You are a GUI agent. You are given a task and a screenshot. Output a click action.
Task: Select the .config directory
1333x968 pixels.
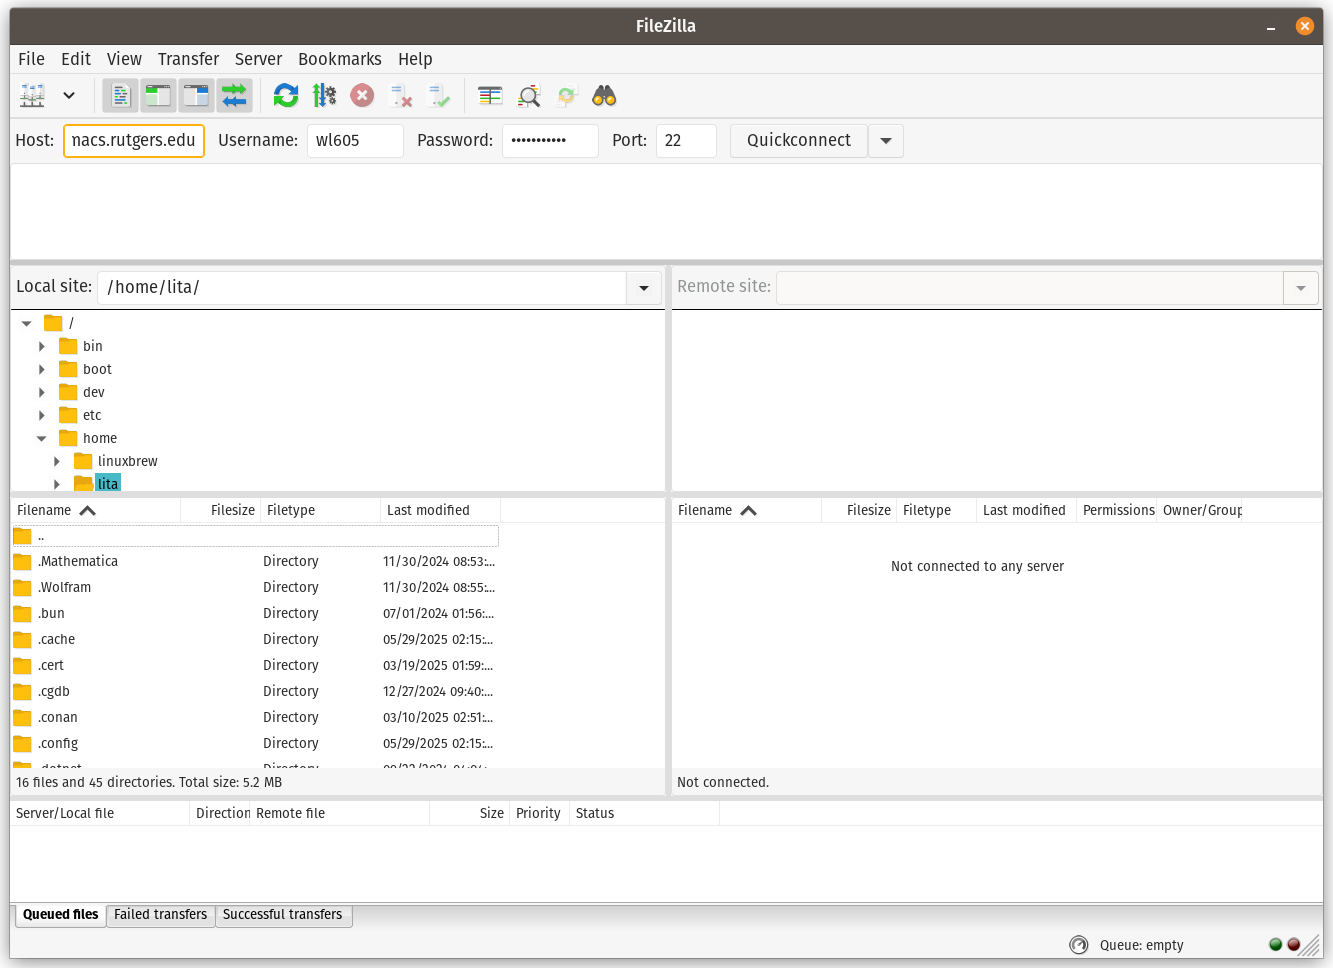pos(255,743)
